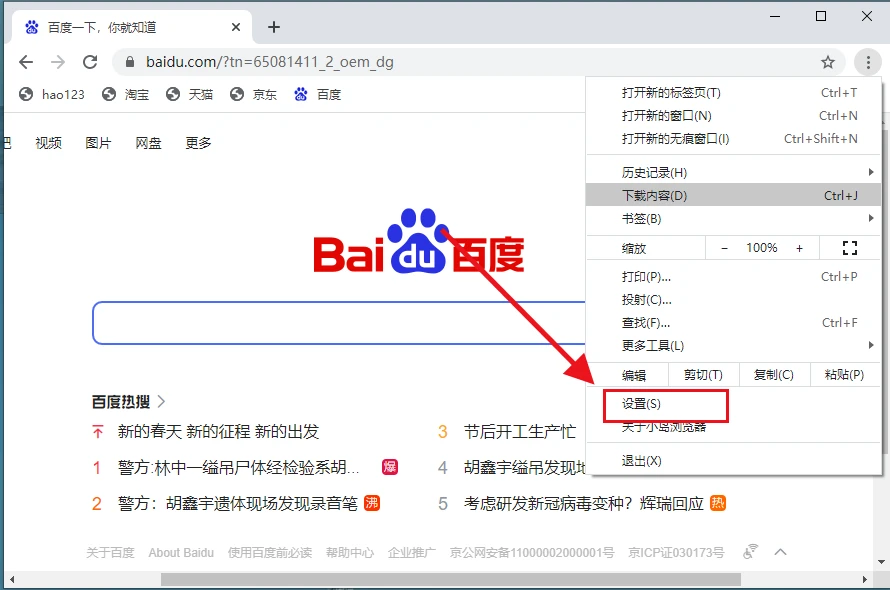
Task: Open the 关于百度 footer link
Action: (110, 553)
